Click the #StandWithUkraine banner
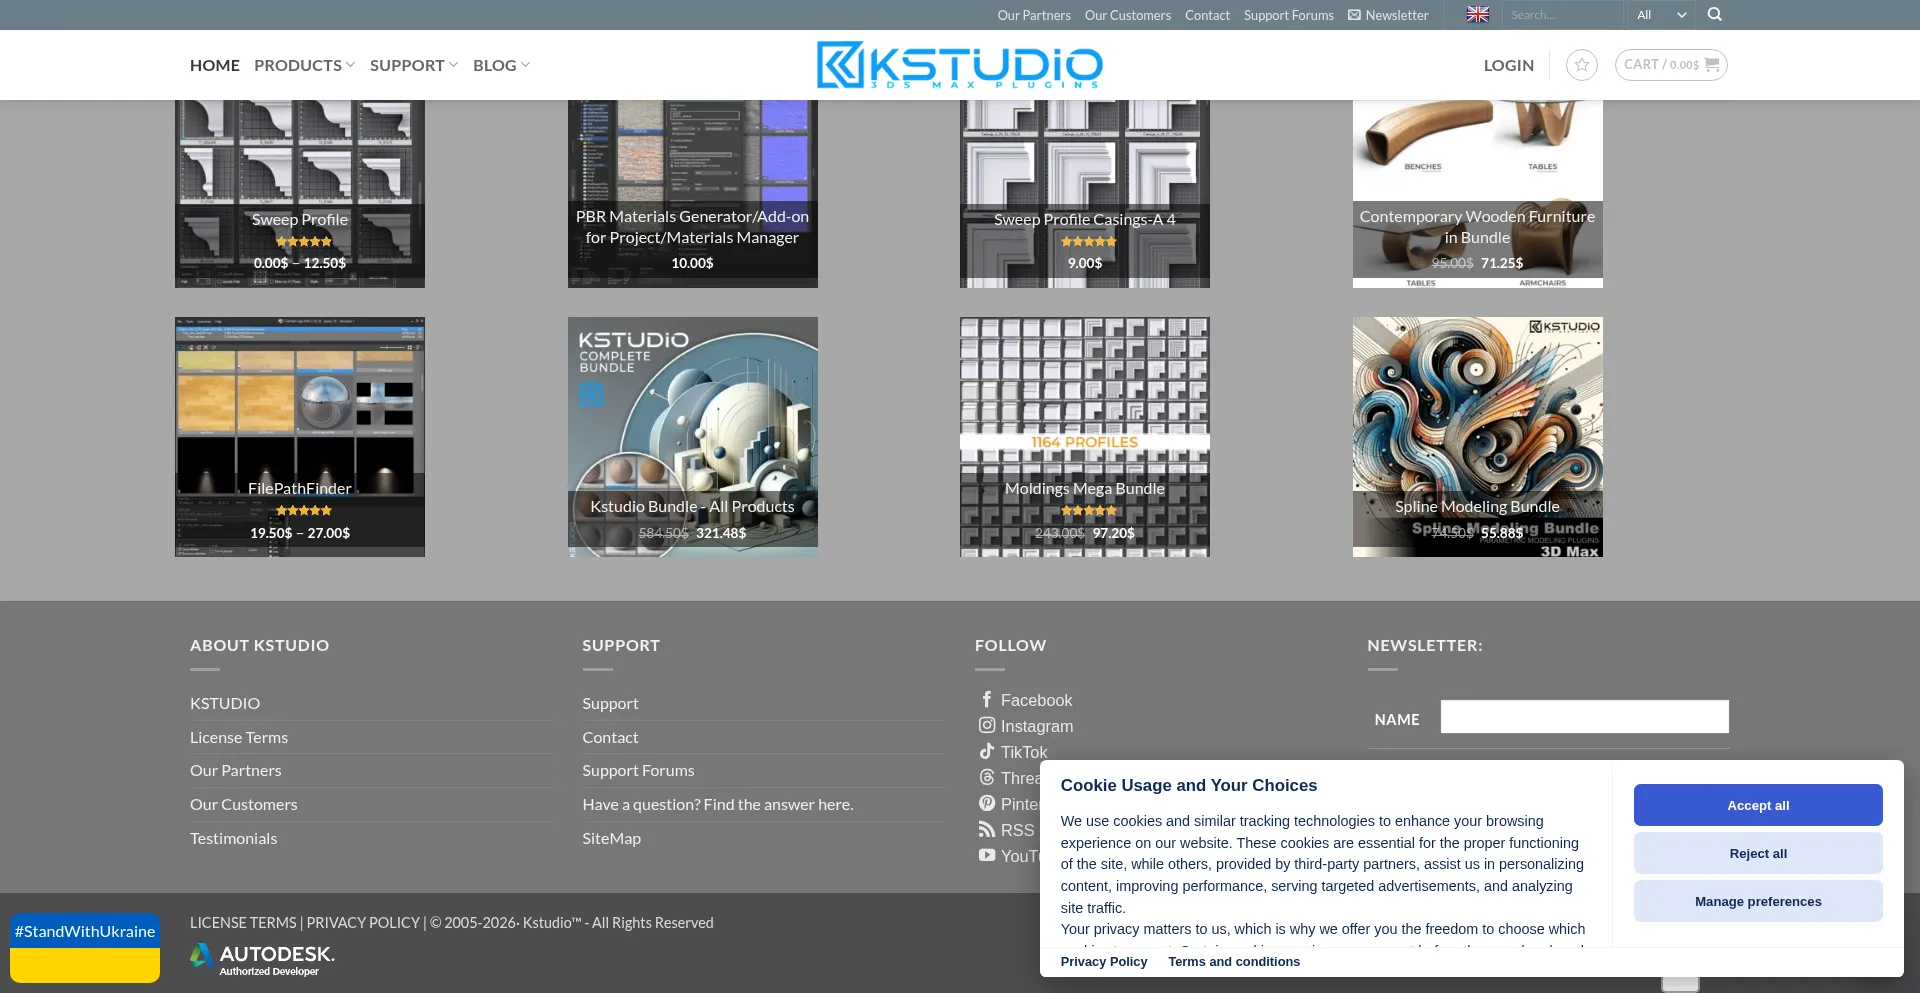This screenshot has height=993, width=1920. click(x=85, y=947)
